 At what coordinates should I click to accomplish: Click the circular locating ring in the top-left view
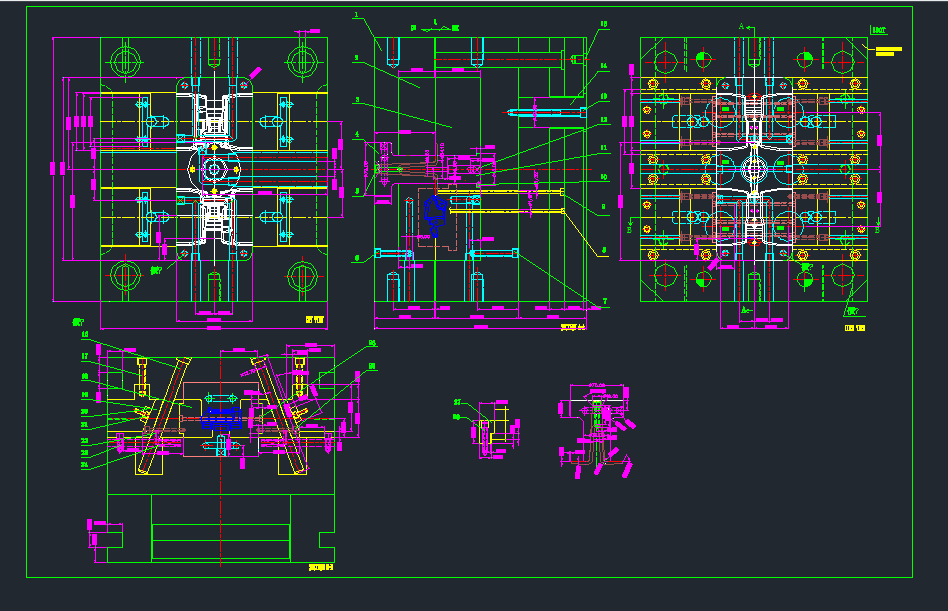212,167
